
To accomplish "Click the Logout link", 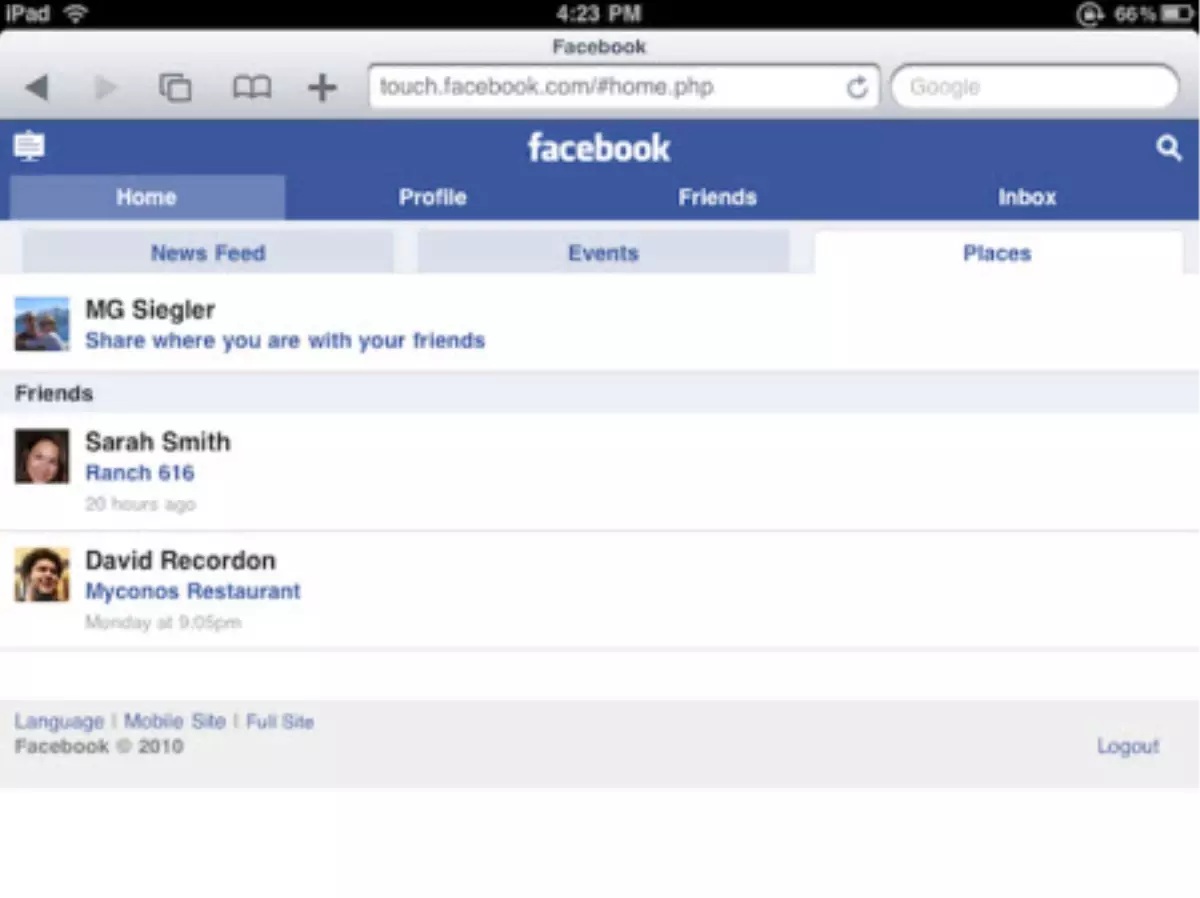I will click(x=1127, y=746).
